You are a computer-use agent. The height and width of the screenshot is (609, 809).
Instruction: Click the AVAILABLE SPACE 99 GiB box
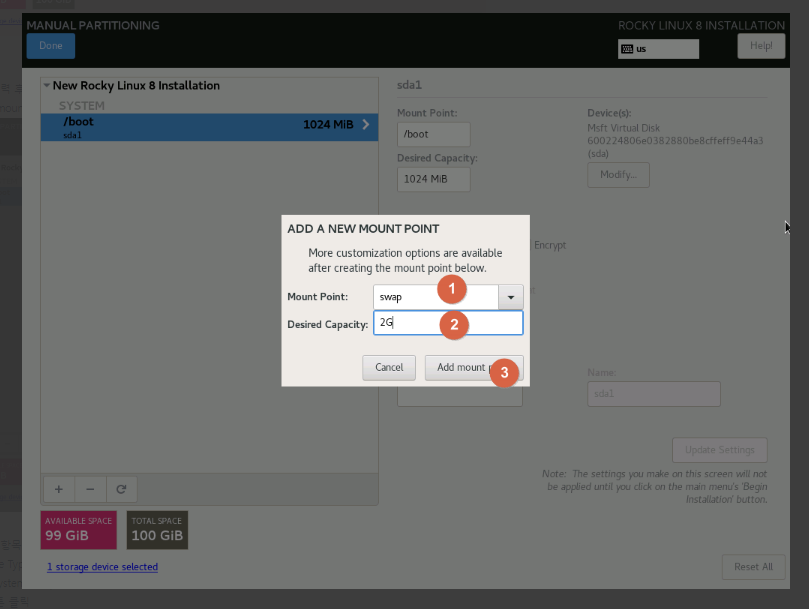point(78,530)
